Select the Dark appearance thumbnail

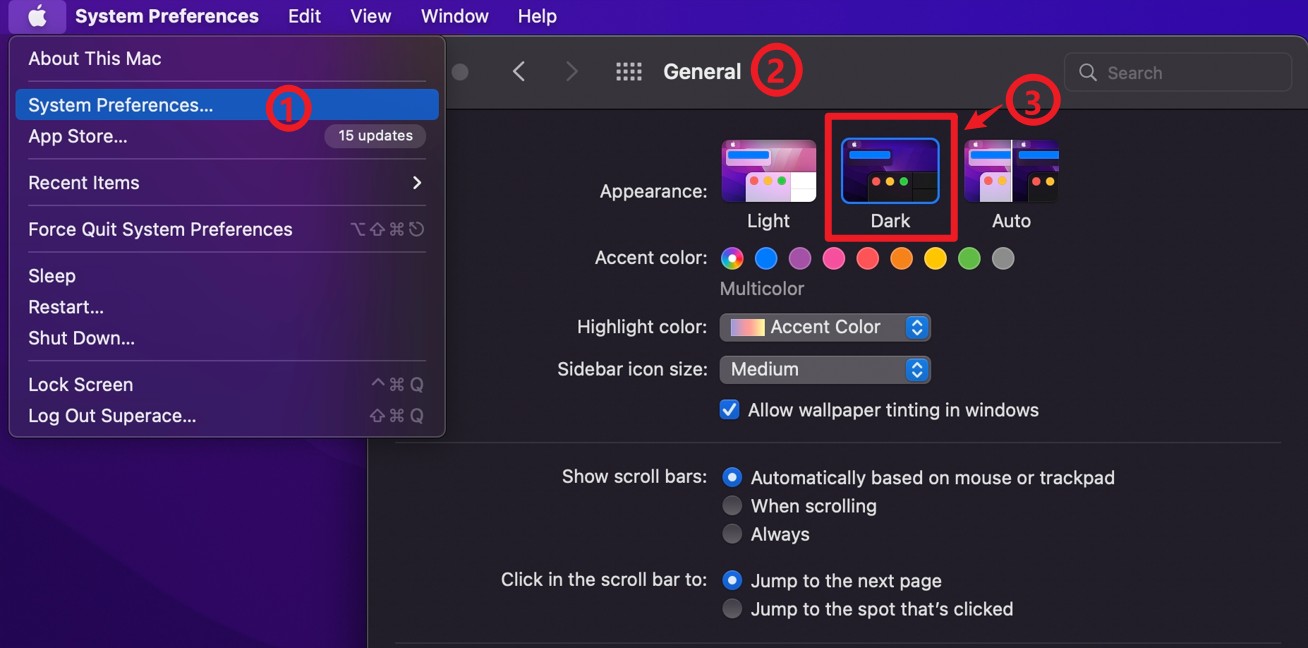pos(890,170)
